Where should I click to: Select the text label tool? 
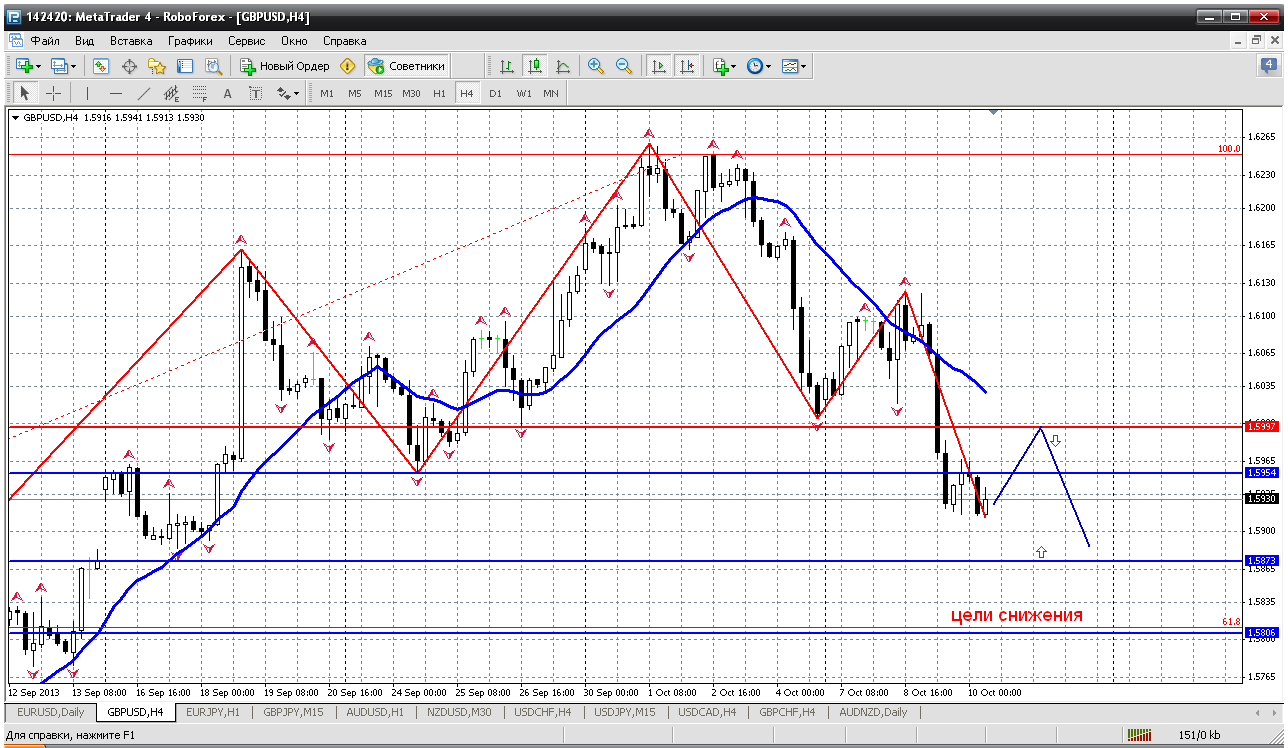coord(227,93)
